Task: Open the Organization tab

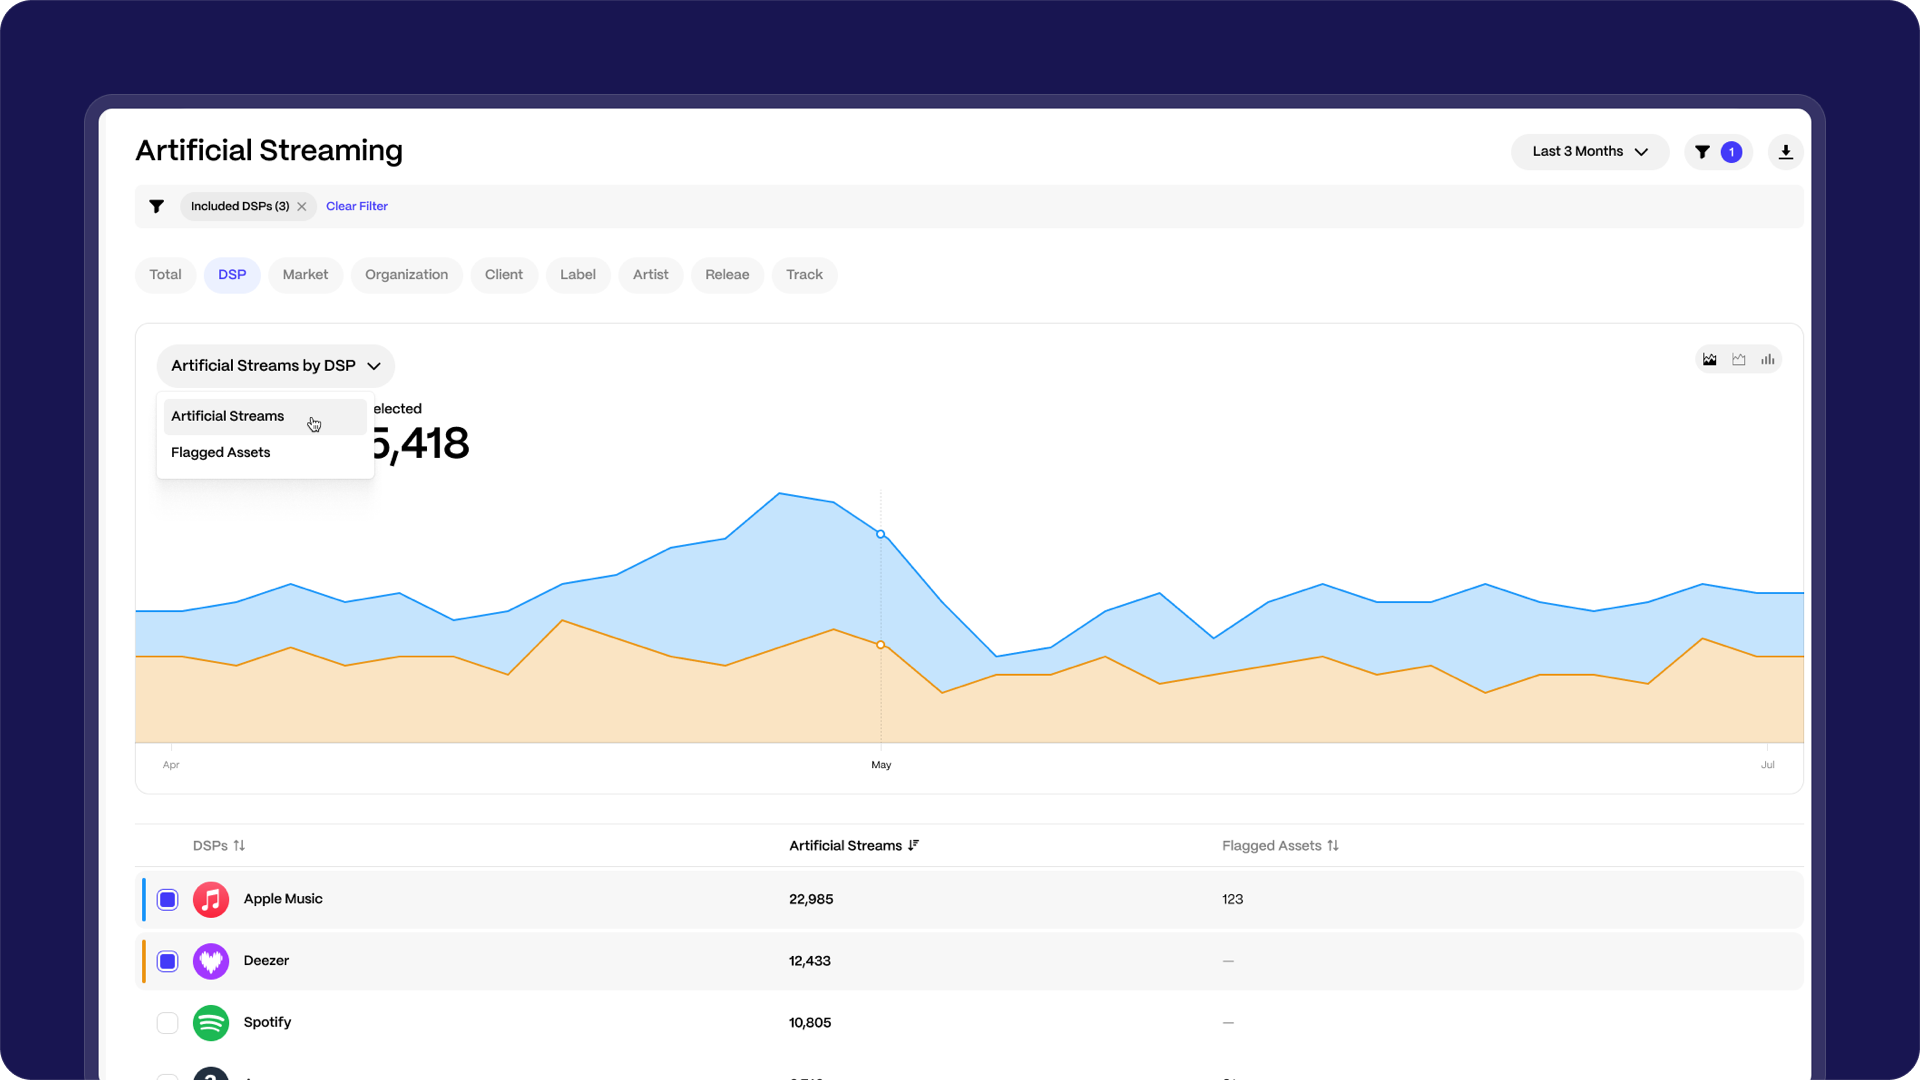Action: 406,275
